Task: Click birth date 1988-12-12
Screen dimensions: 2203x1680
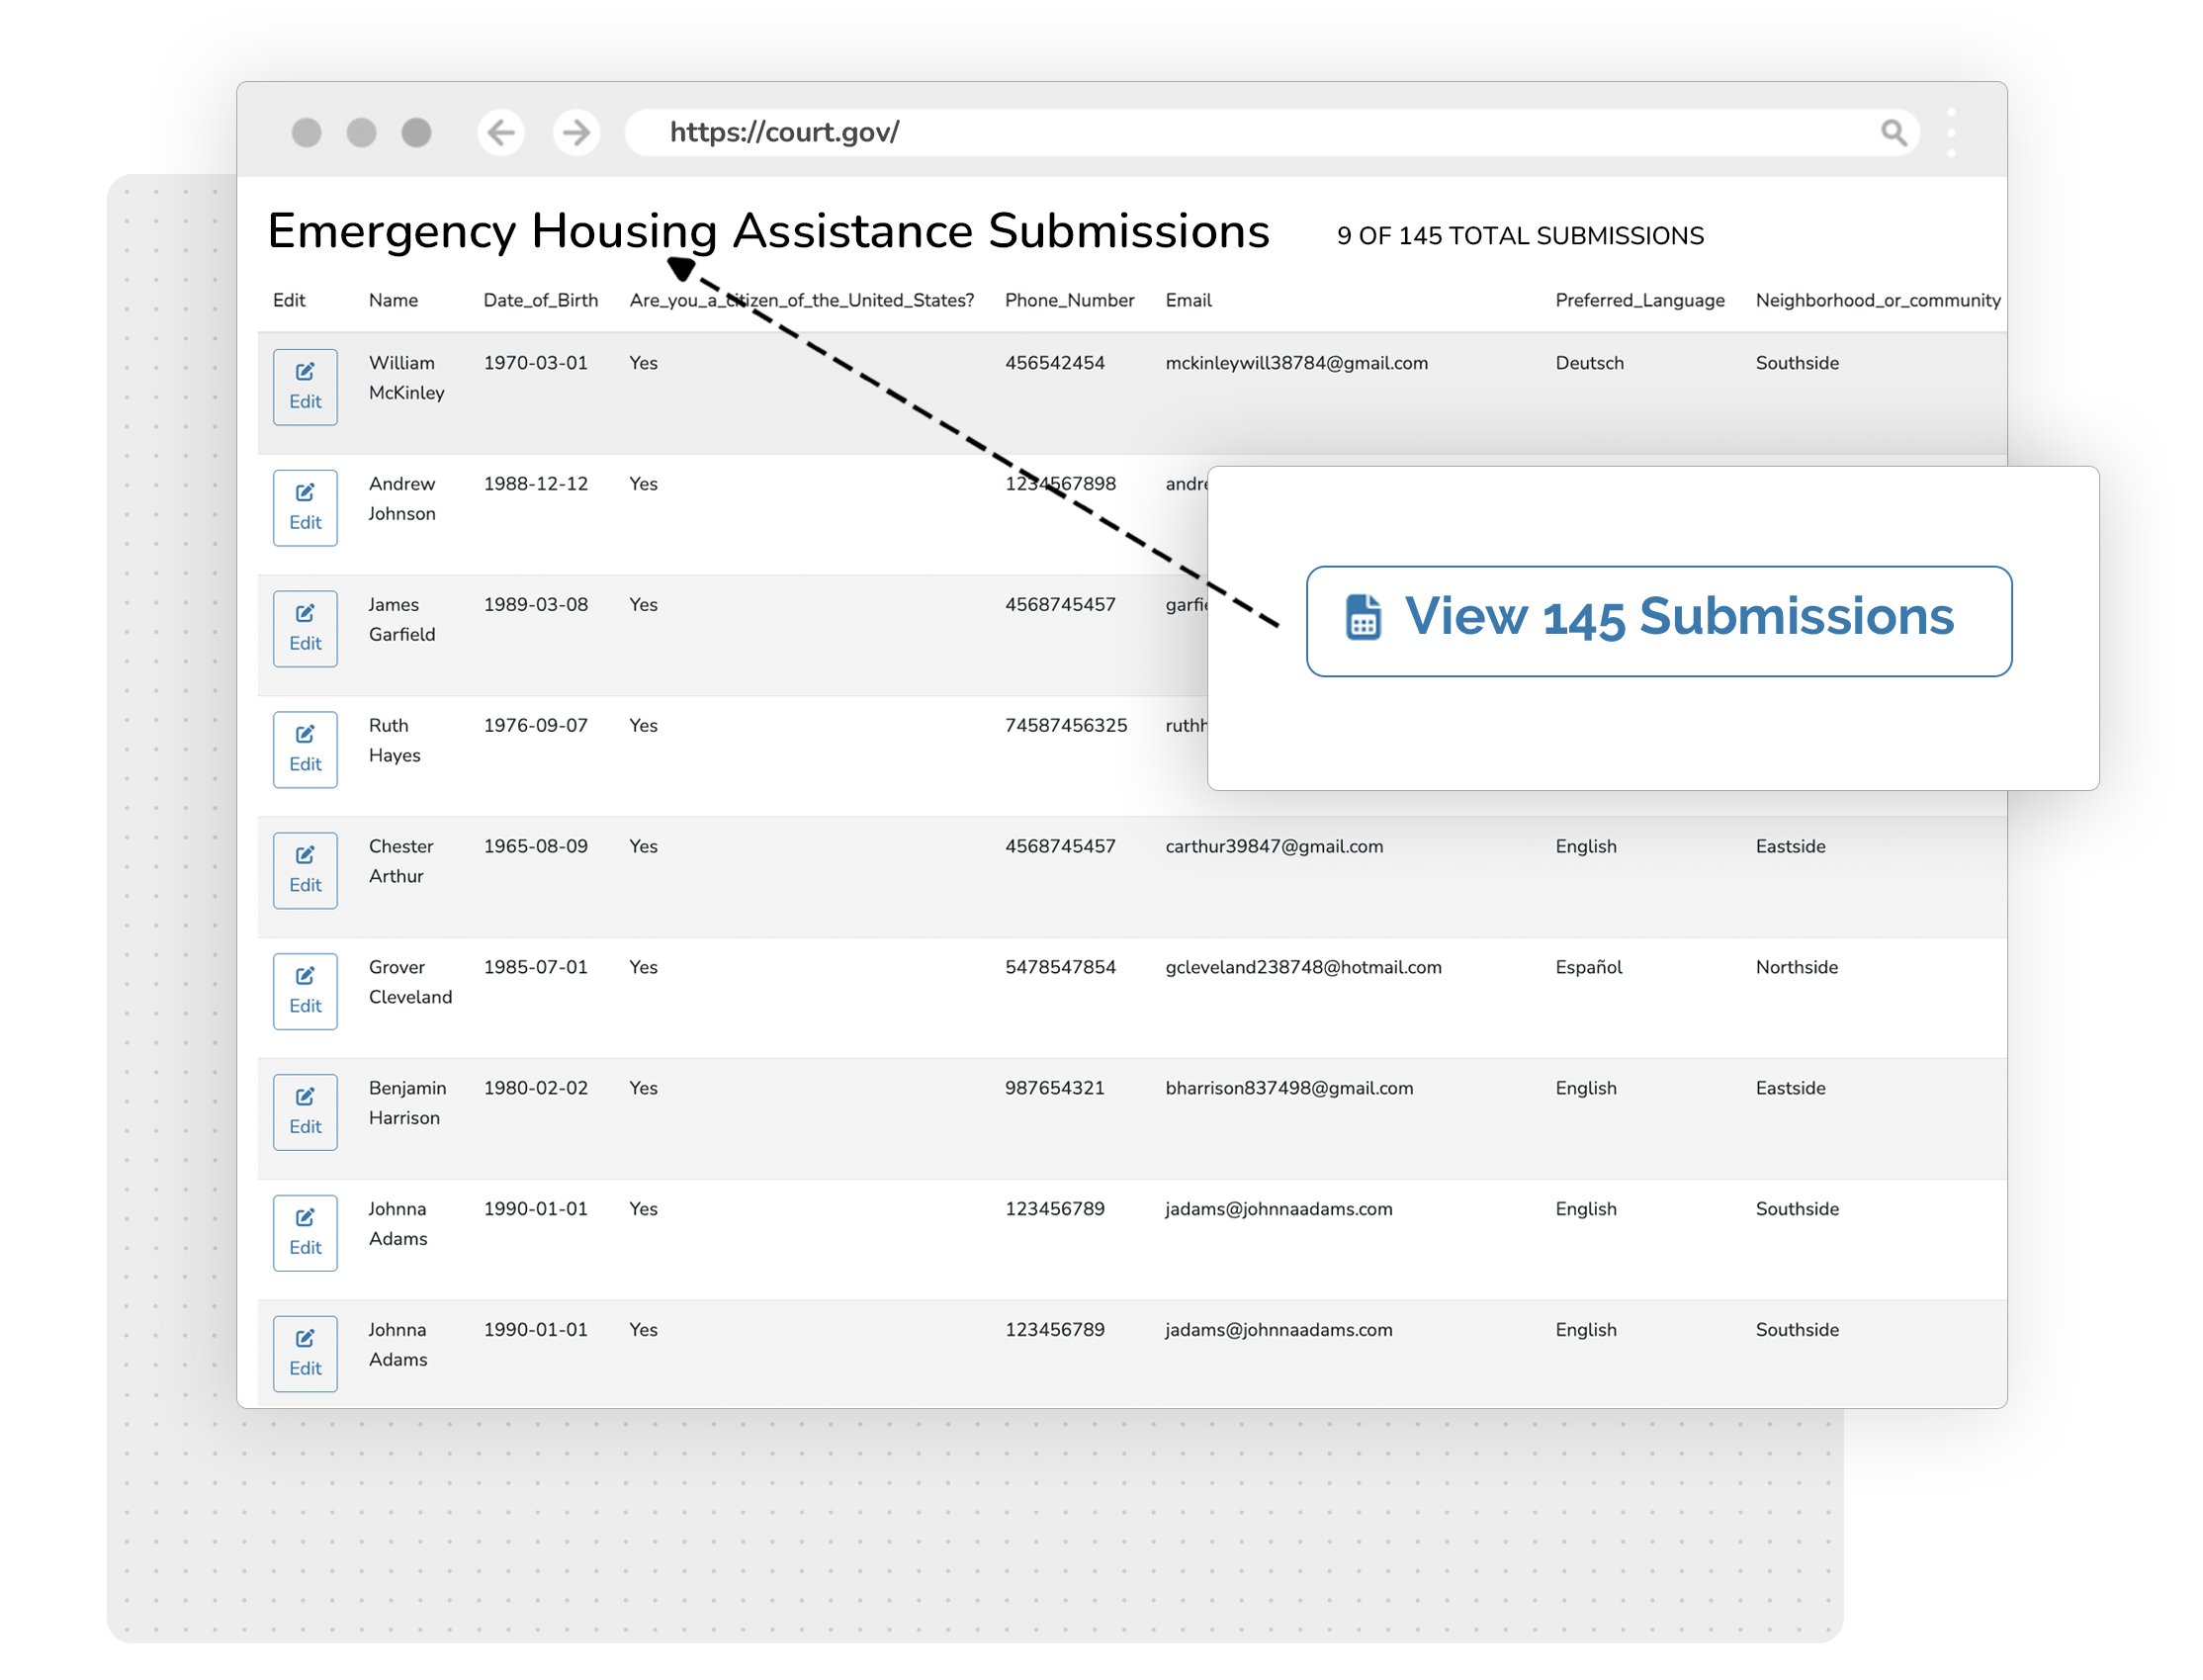Action: point(536,484)
